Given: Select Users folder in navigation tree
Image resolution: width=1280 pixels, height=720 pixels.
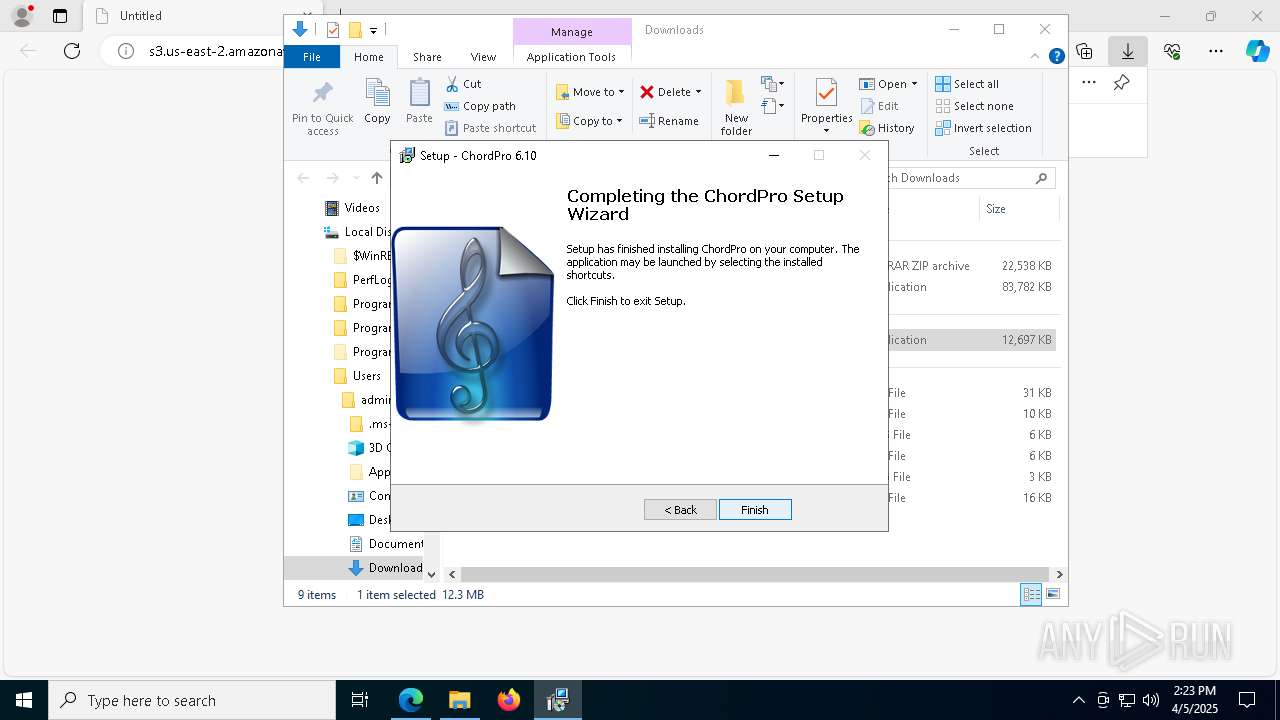Looking at the screenshot, I should tap(358, 376).
